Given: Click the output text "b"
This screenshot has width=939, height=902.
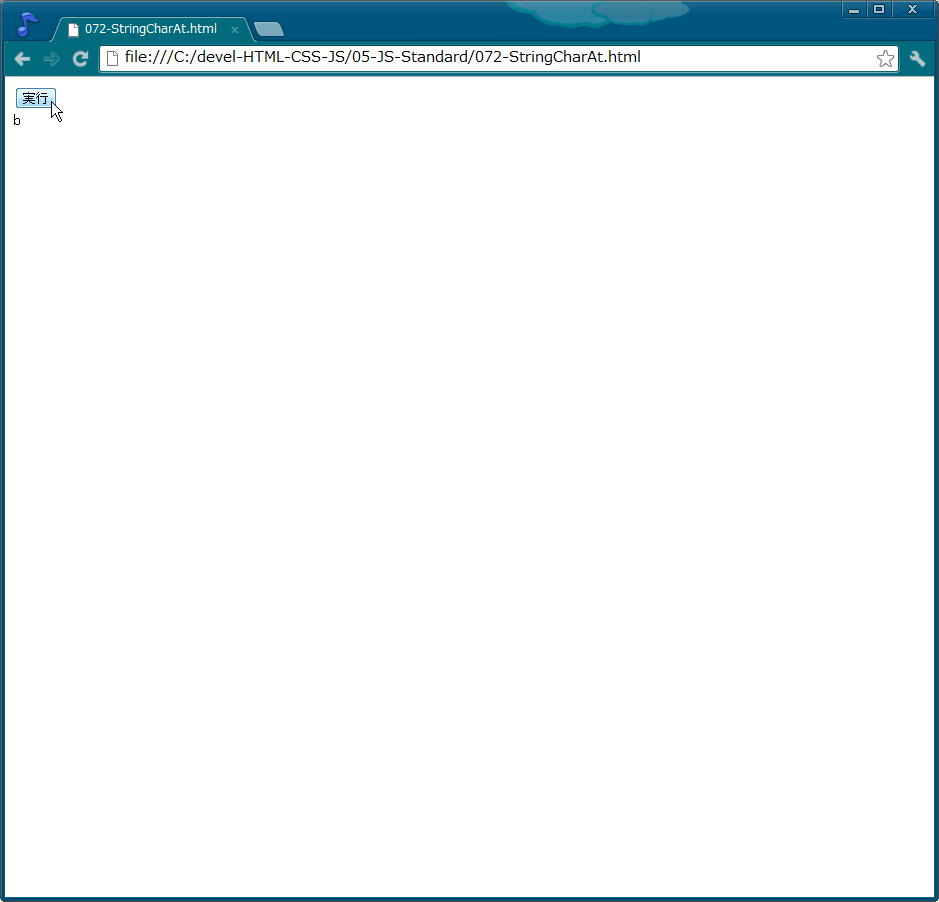Looking at the screenshot, I should (x=17, y=120).
